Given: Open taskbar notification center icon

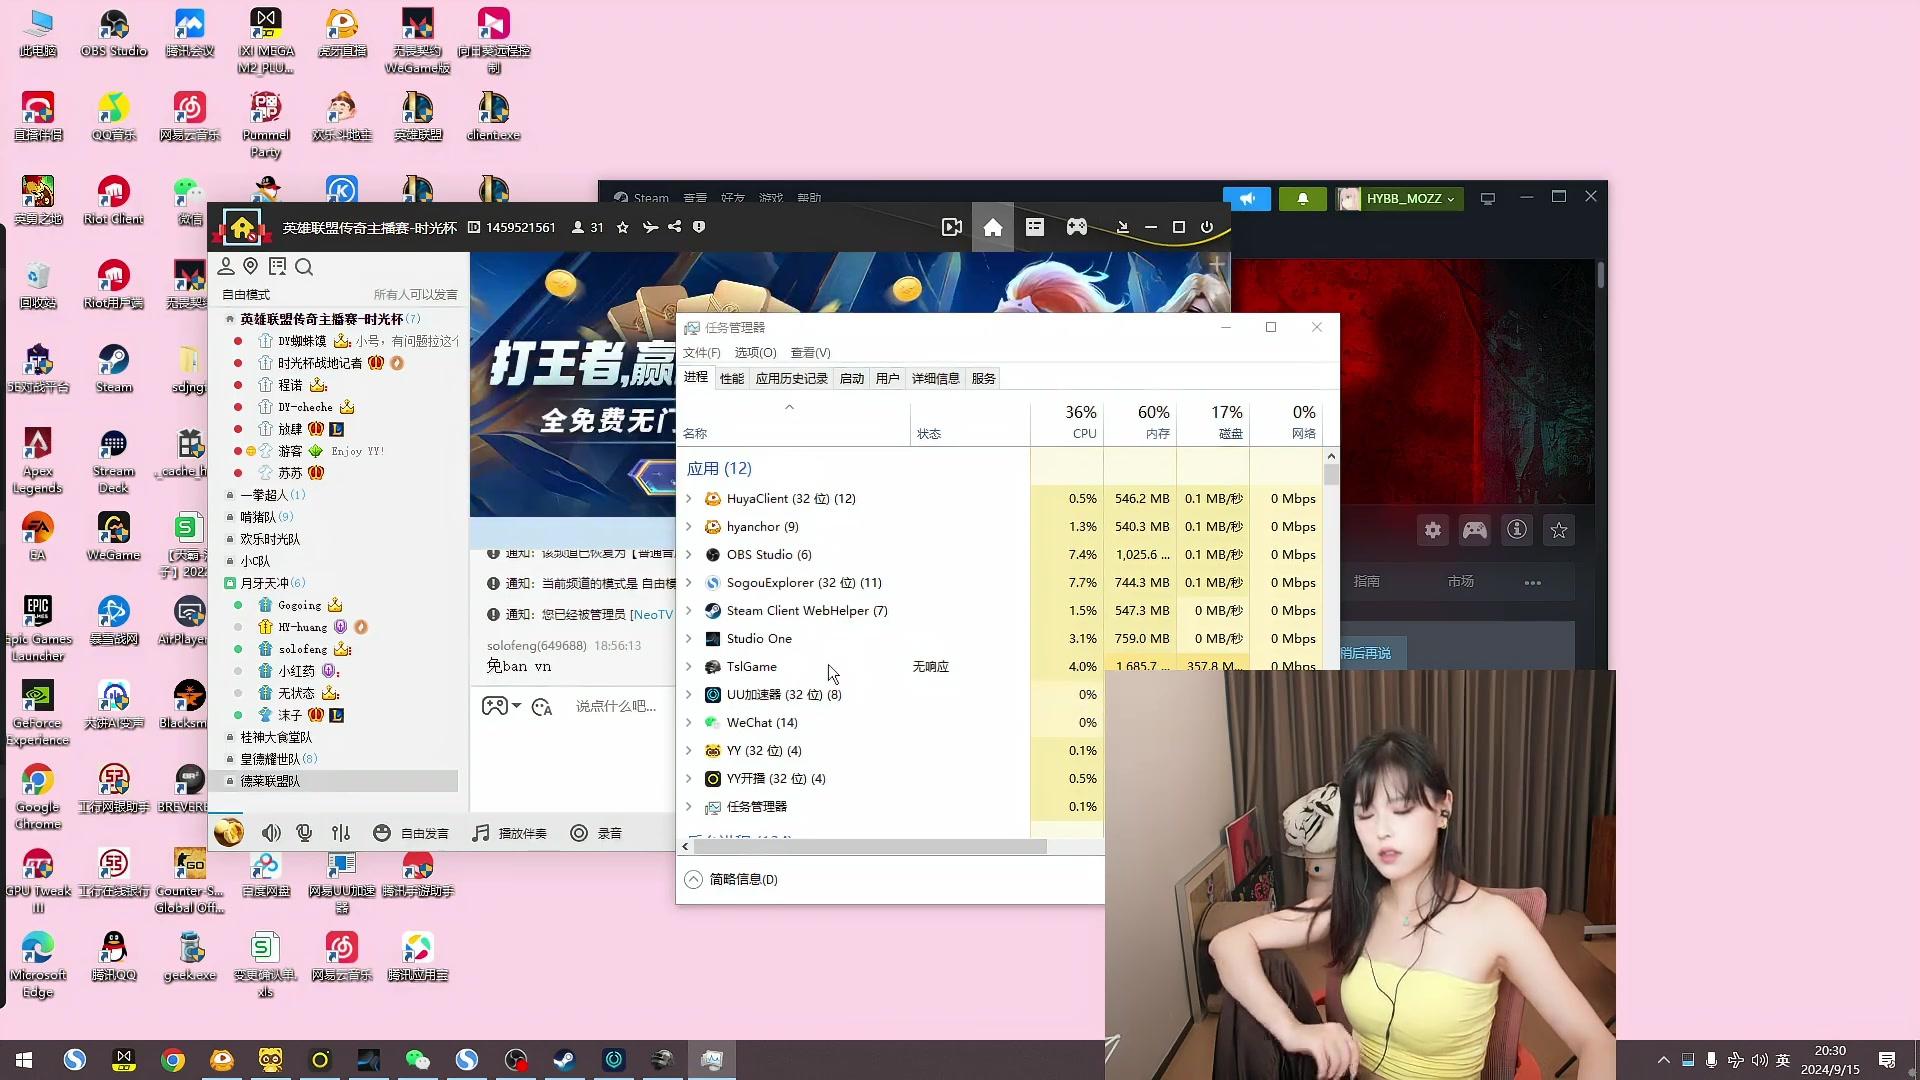Looking at the screenshot, I should 1887,1060.
